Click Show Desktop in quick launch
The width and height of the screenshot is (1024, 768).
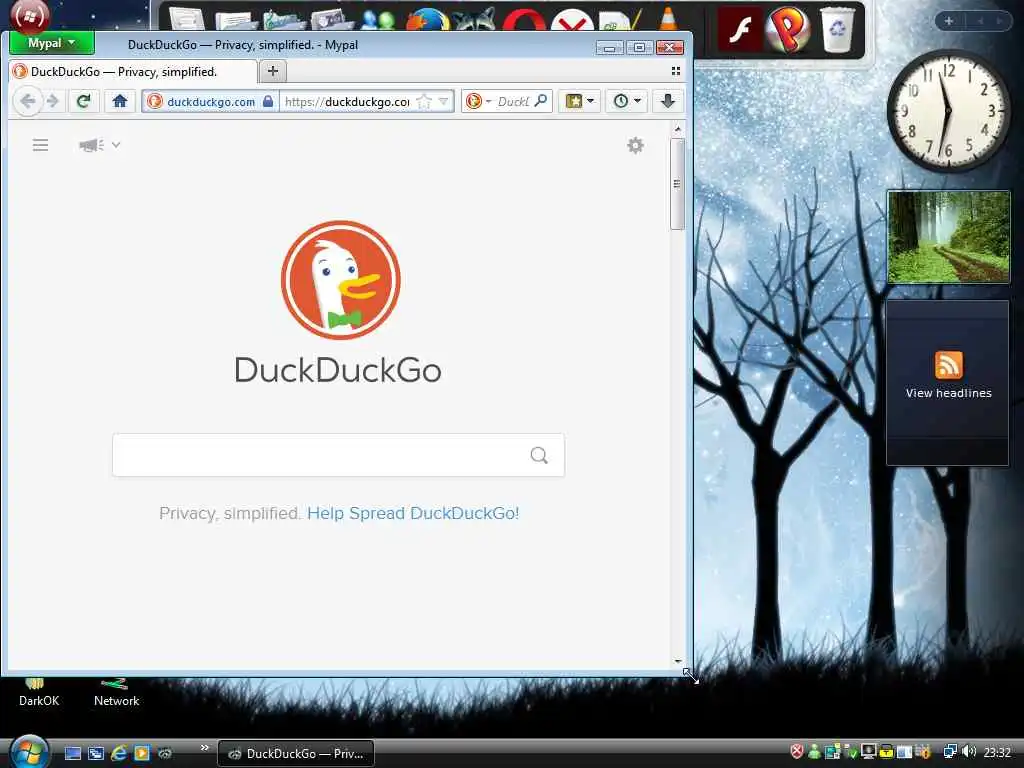[x=73, y=753]
